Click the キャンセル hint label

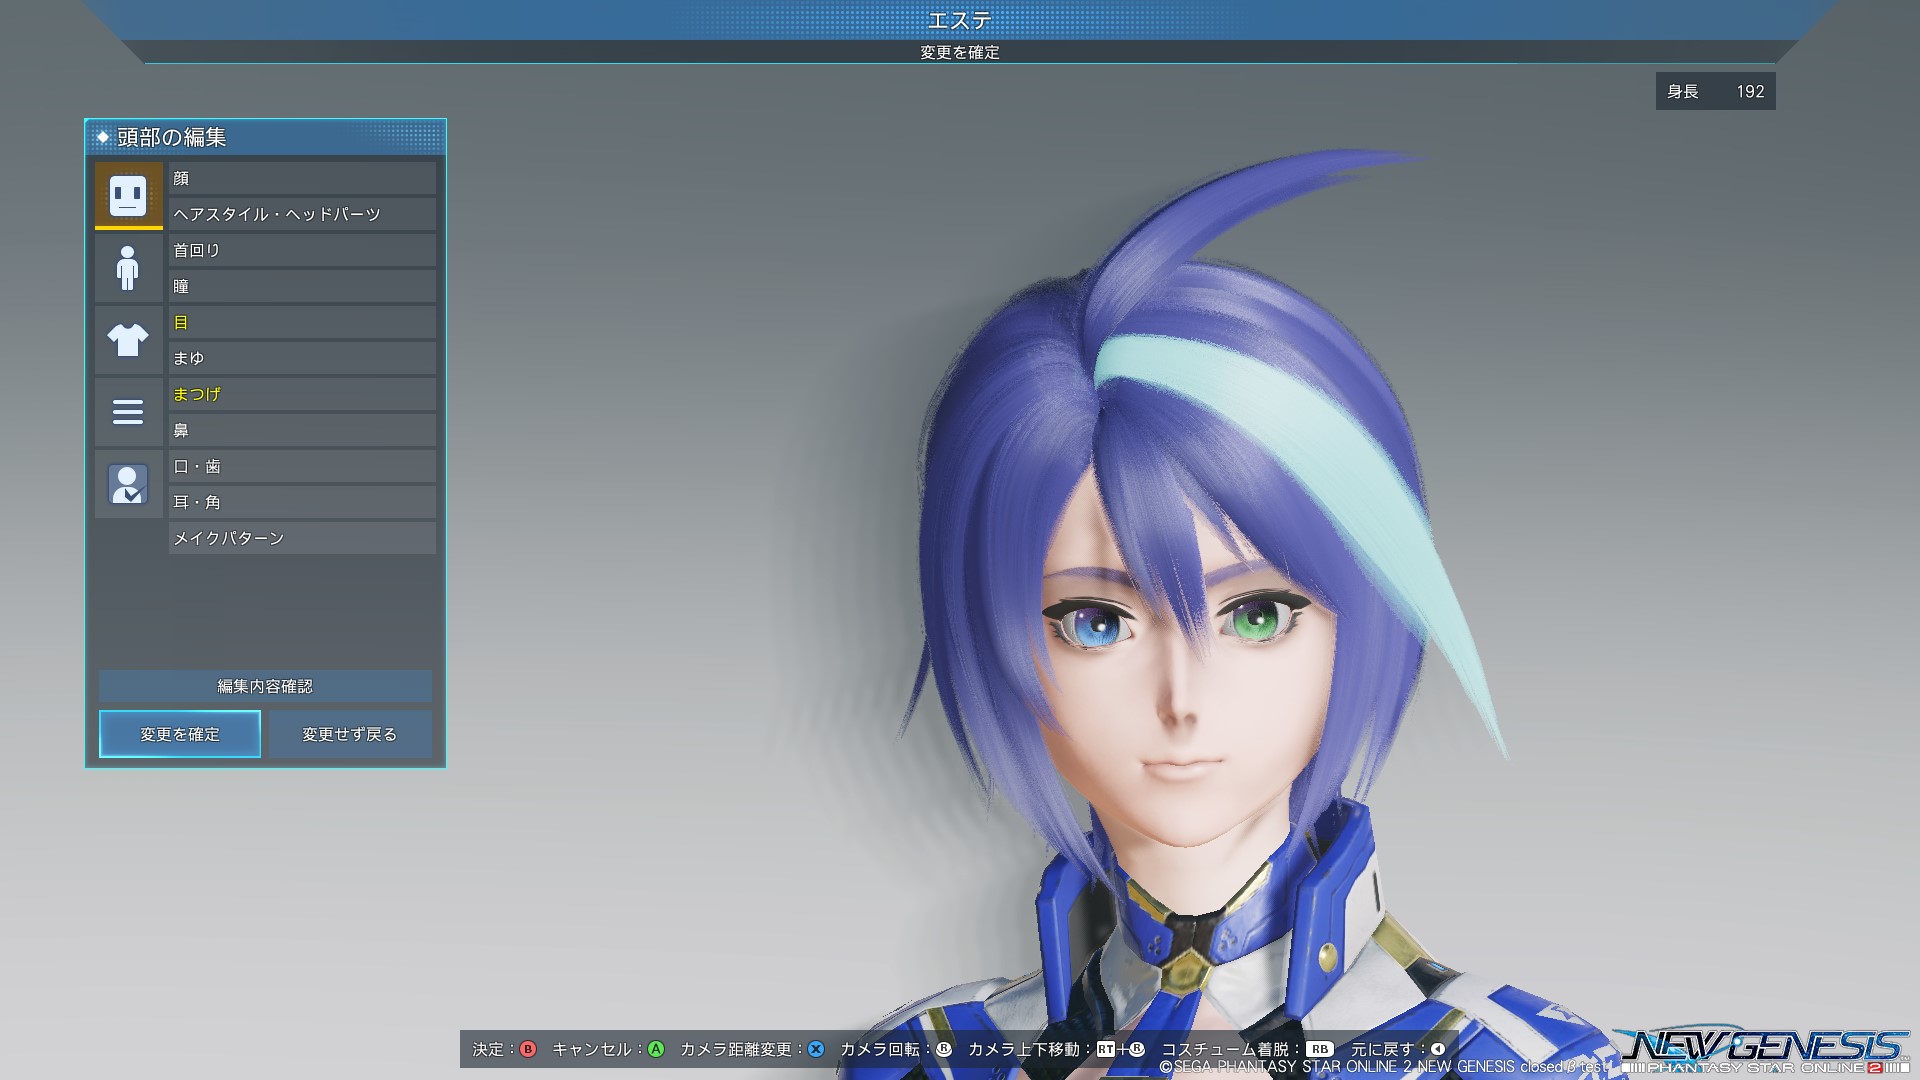point(592,1049)
